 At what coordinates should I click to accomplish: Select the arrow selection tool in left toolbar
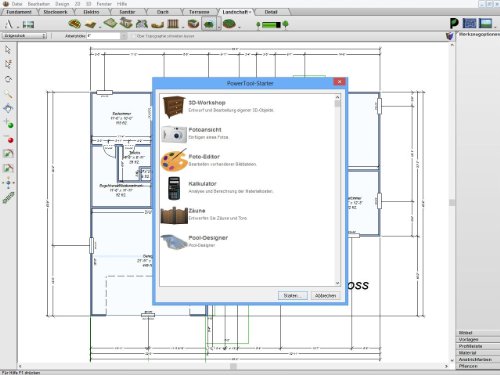(x=8, y=50)
